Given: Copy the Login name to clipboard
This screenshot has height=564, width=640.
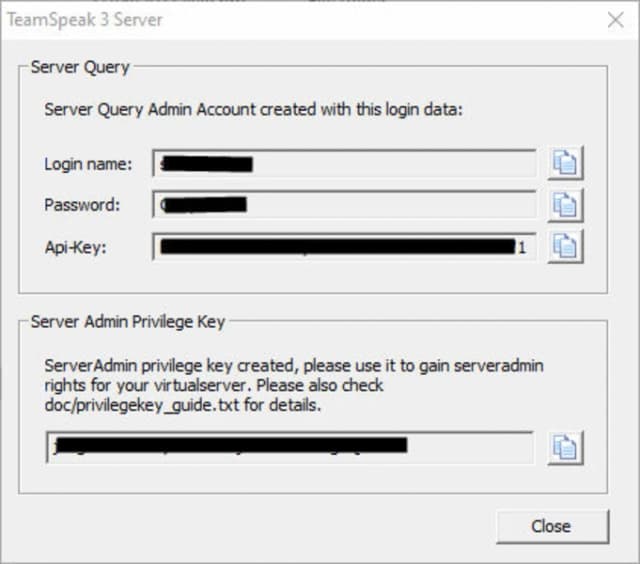Looking at the screenshot, I should point(565,163).
